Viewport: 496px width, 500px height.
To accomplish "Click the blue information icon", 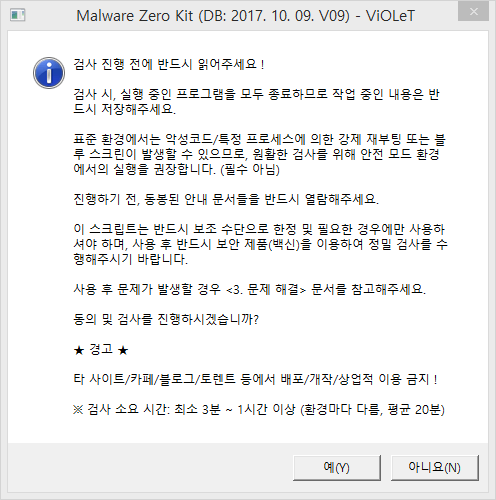I will [49, 73].
